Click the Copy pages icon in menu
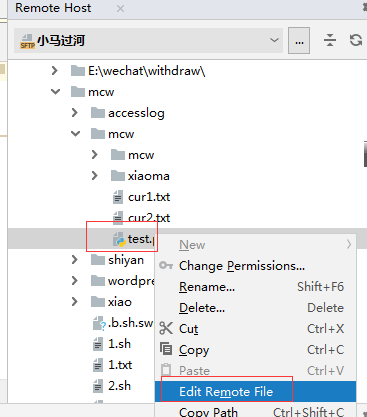The height and width of the screenshot is (417, 367). (x=166, y=349)
